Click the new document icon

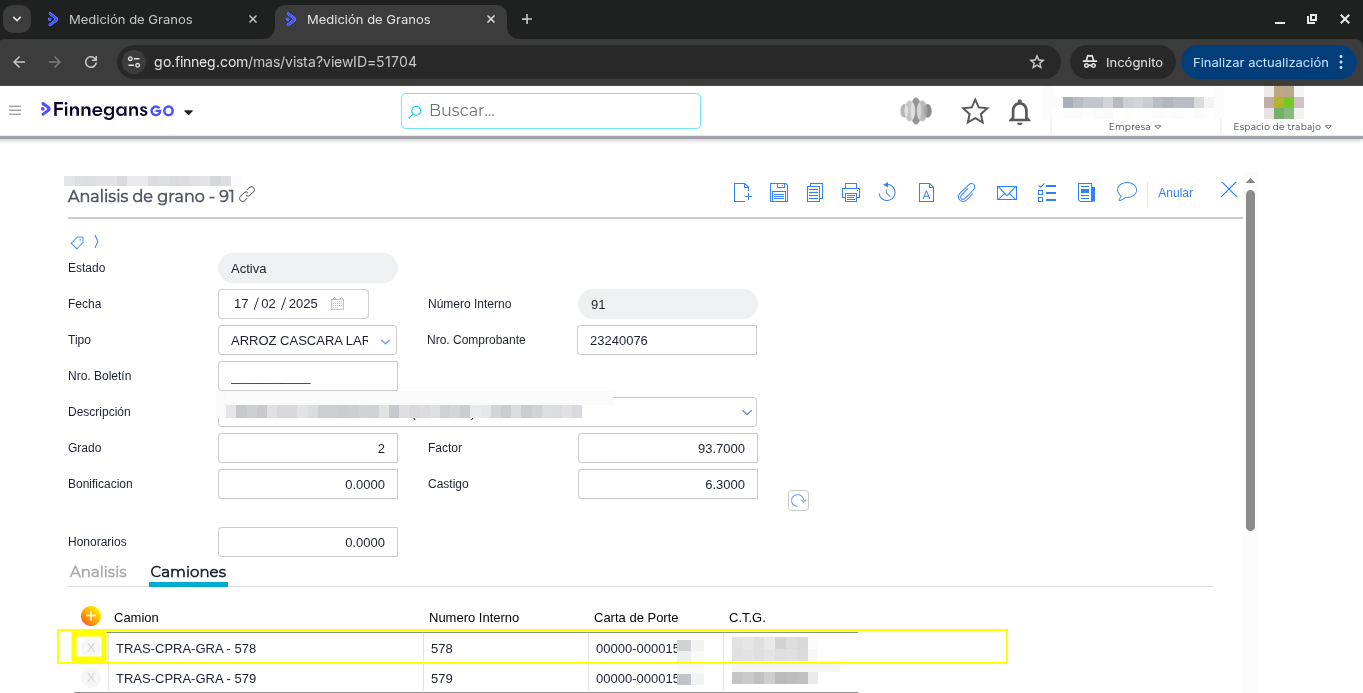(742, 193)
